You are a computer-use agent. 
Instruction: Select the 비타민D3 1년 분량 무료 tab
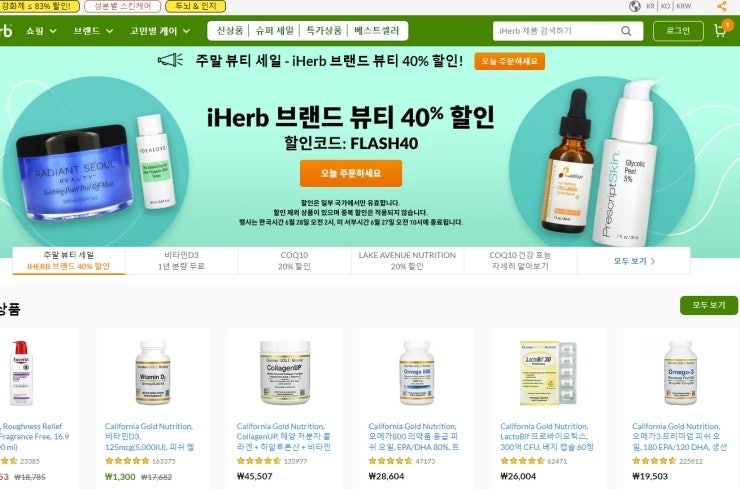pyautogui.click(x=182, y=261)
